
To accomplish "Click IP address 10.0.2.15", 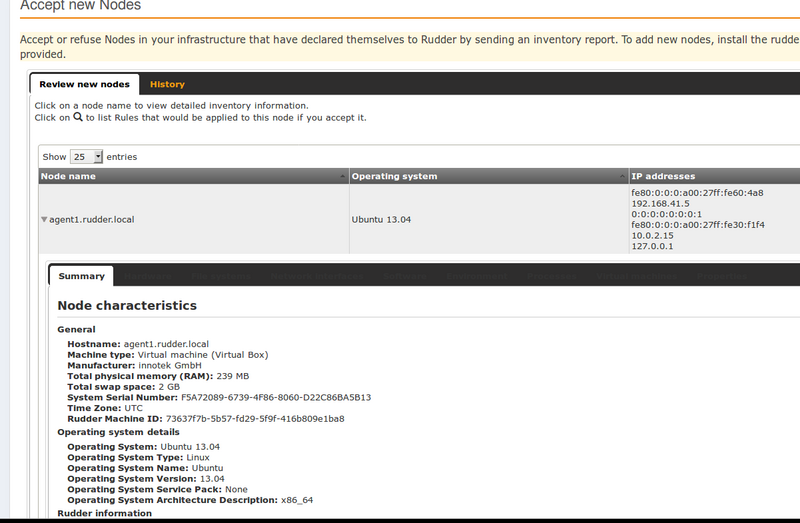I will pyautogui.click(x=653, y=236).
